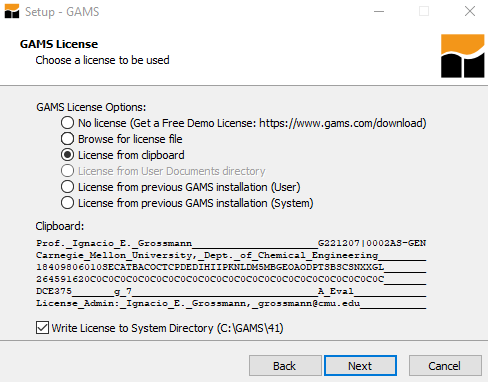The width and height of the screenshot is (488, 382).
Task: Click the clipboard line starting 'Prof._Ignacio_E._Grossmann'
Action: (x=231, y=243)
